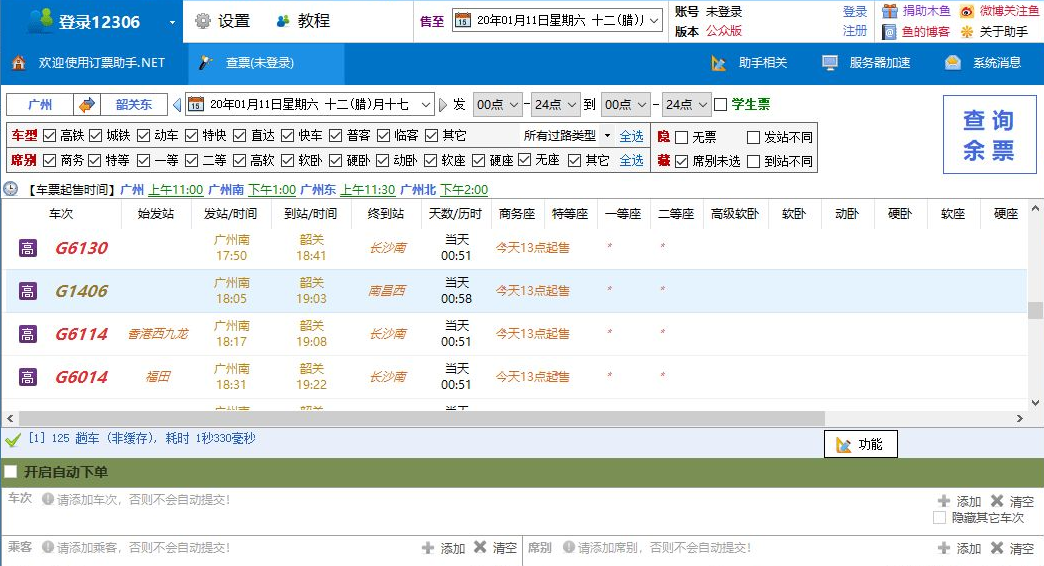Click the train list scroll down arrow
This screenshot has width=1044, height=566.
tap(1035, 403)
